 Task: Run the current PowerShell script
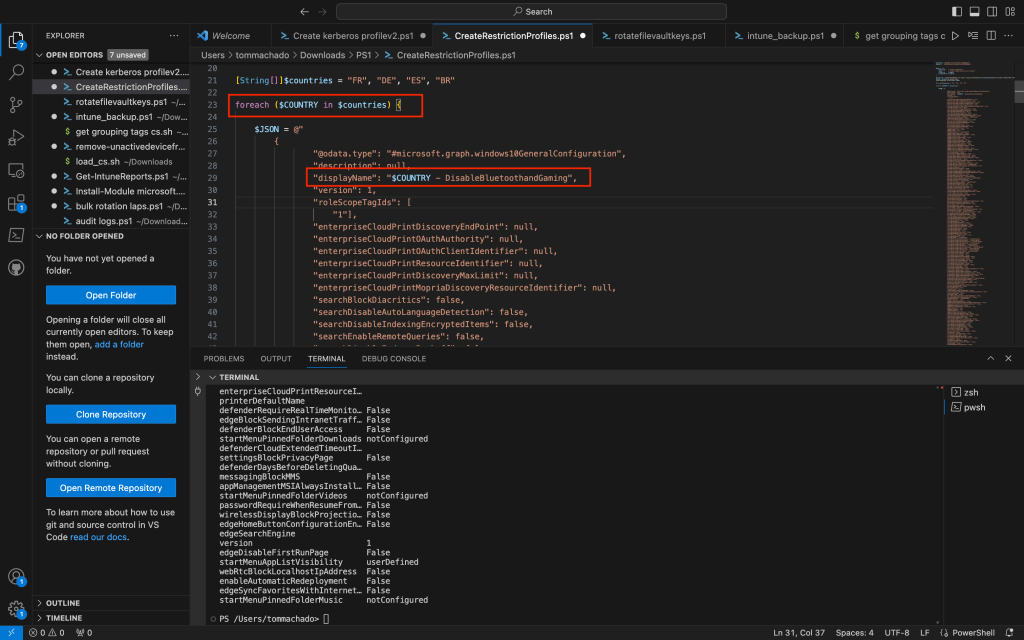point(956,34)
